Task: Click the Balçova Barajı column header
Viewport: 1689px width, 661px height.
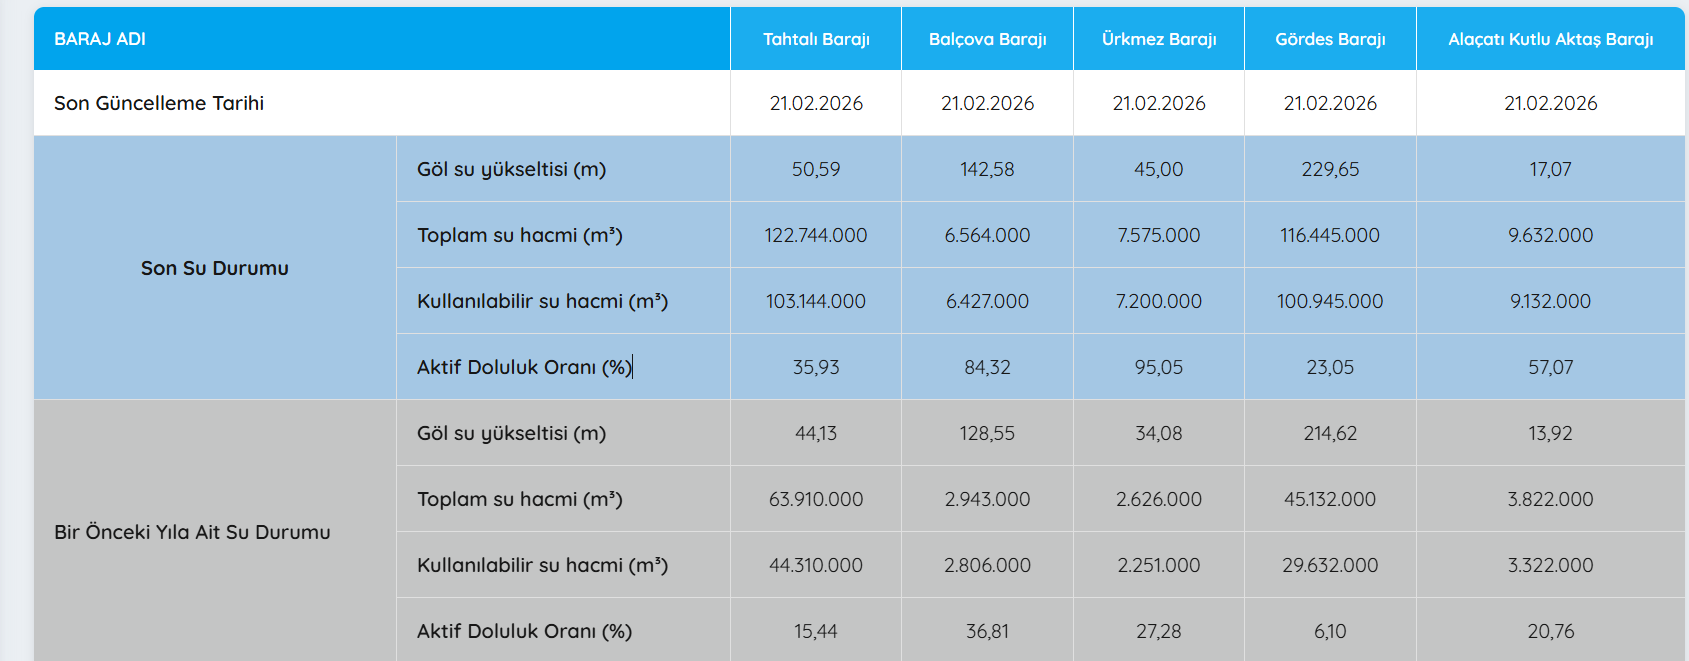Action: pyautogui.click(x=987, y=39)
